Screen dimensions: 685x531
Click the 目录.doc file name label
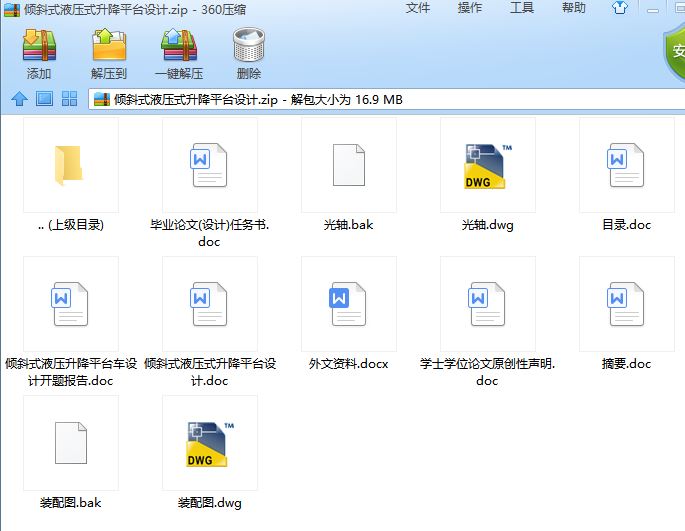[626, 225]
